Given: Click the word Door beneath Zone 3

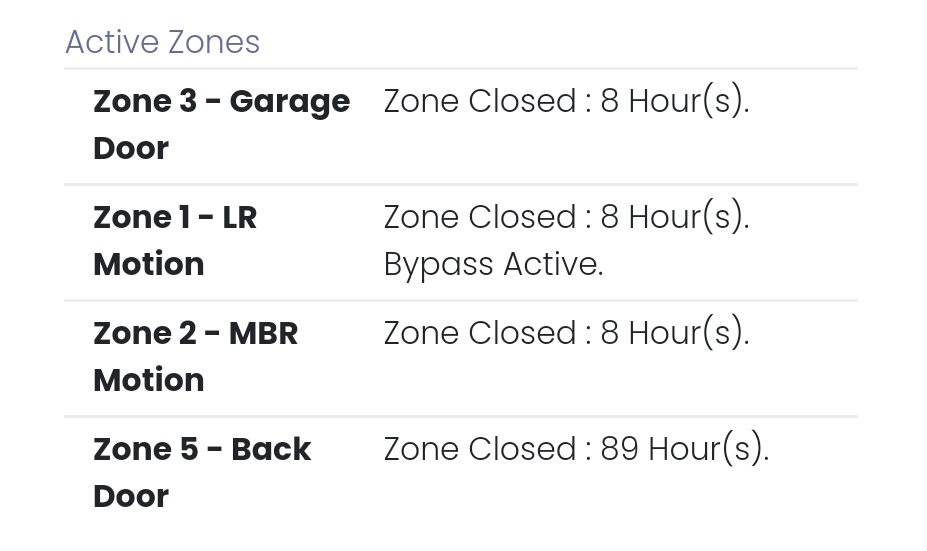Looking at the screenshot, I should 131,148.
